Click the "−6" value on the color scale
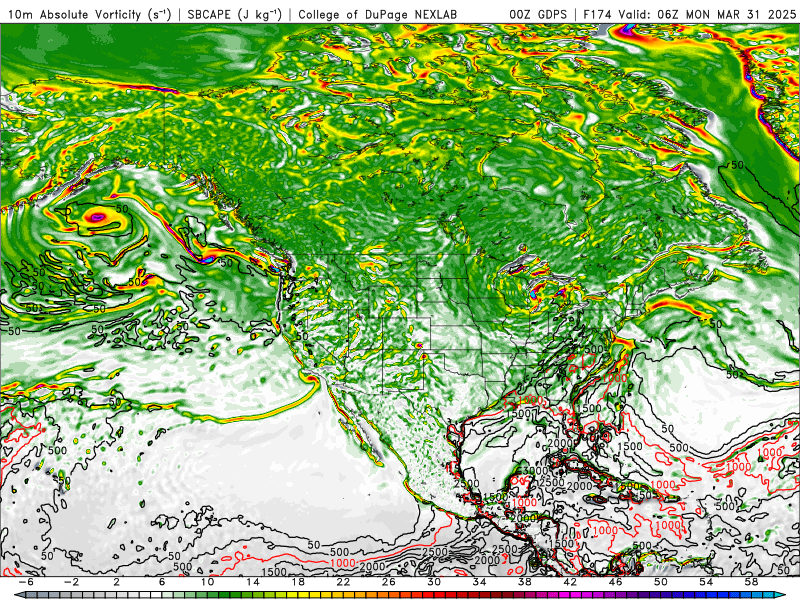The height and width of the screenshot is (600, 800). tap(26, 582)
